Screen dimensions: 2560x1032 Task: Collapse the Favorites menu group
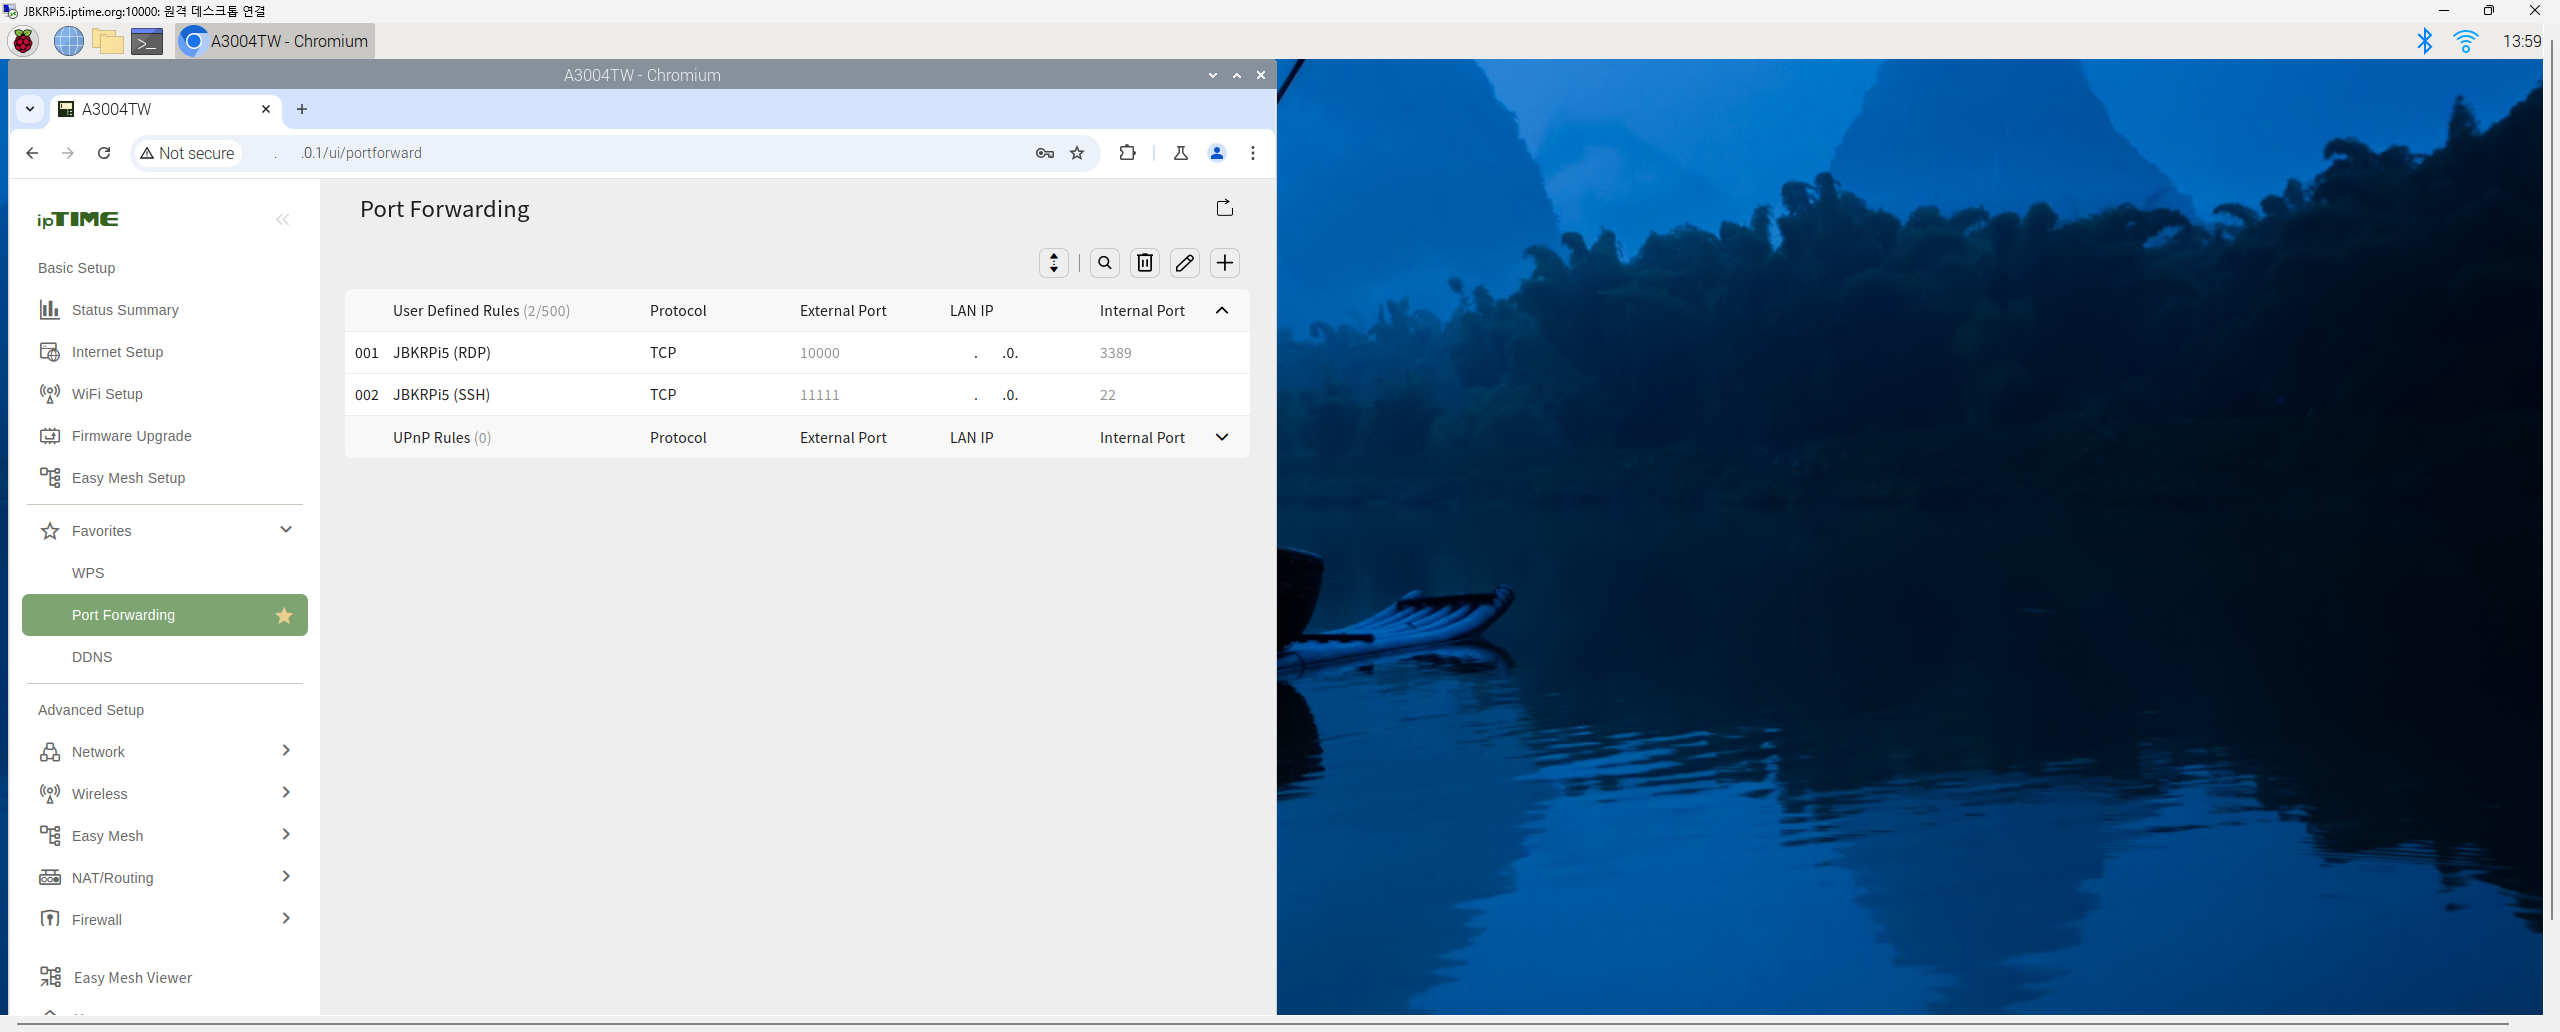pyautogui.click(x=286, y=530)
